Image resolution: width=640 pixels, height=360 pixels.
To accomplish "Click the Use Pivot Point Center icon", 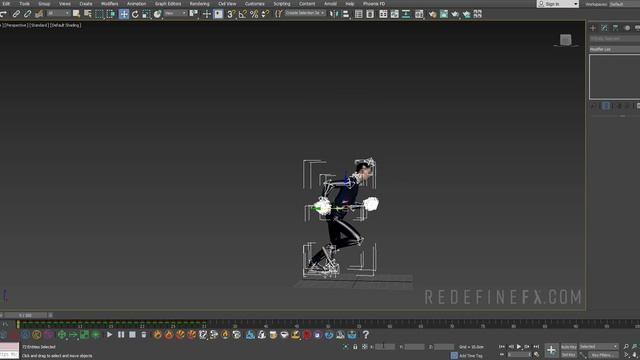I will [x=194, y=14].
